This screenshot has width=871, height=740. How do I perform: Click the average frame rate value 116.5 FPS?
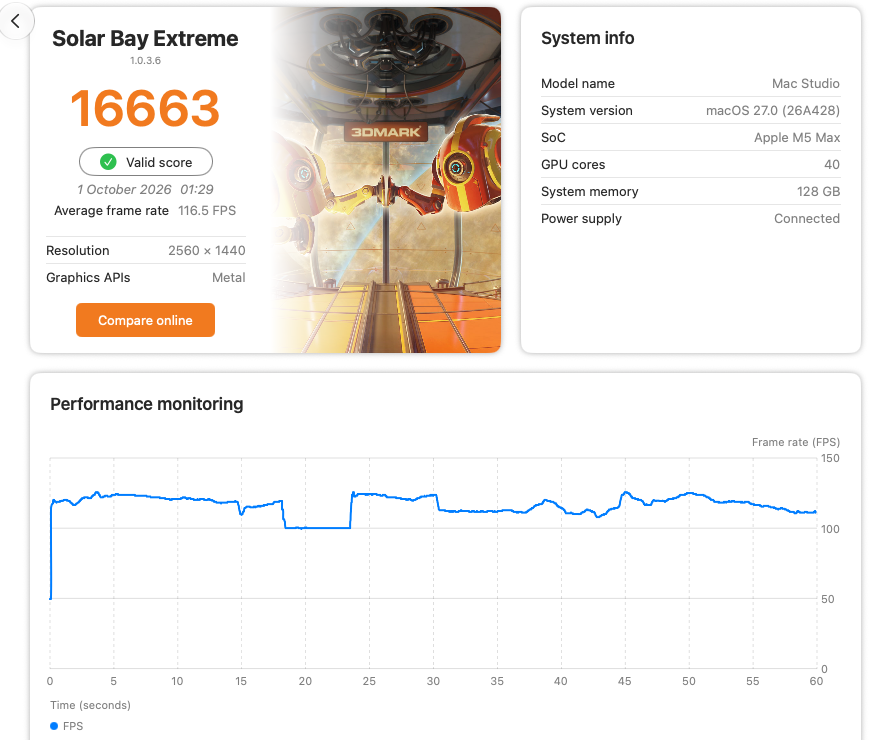coord(207,211)
